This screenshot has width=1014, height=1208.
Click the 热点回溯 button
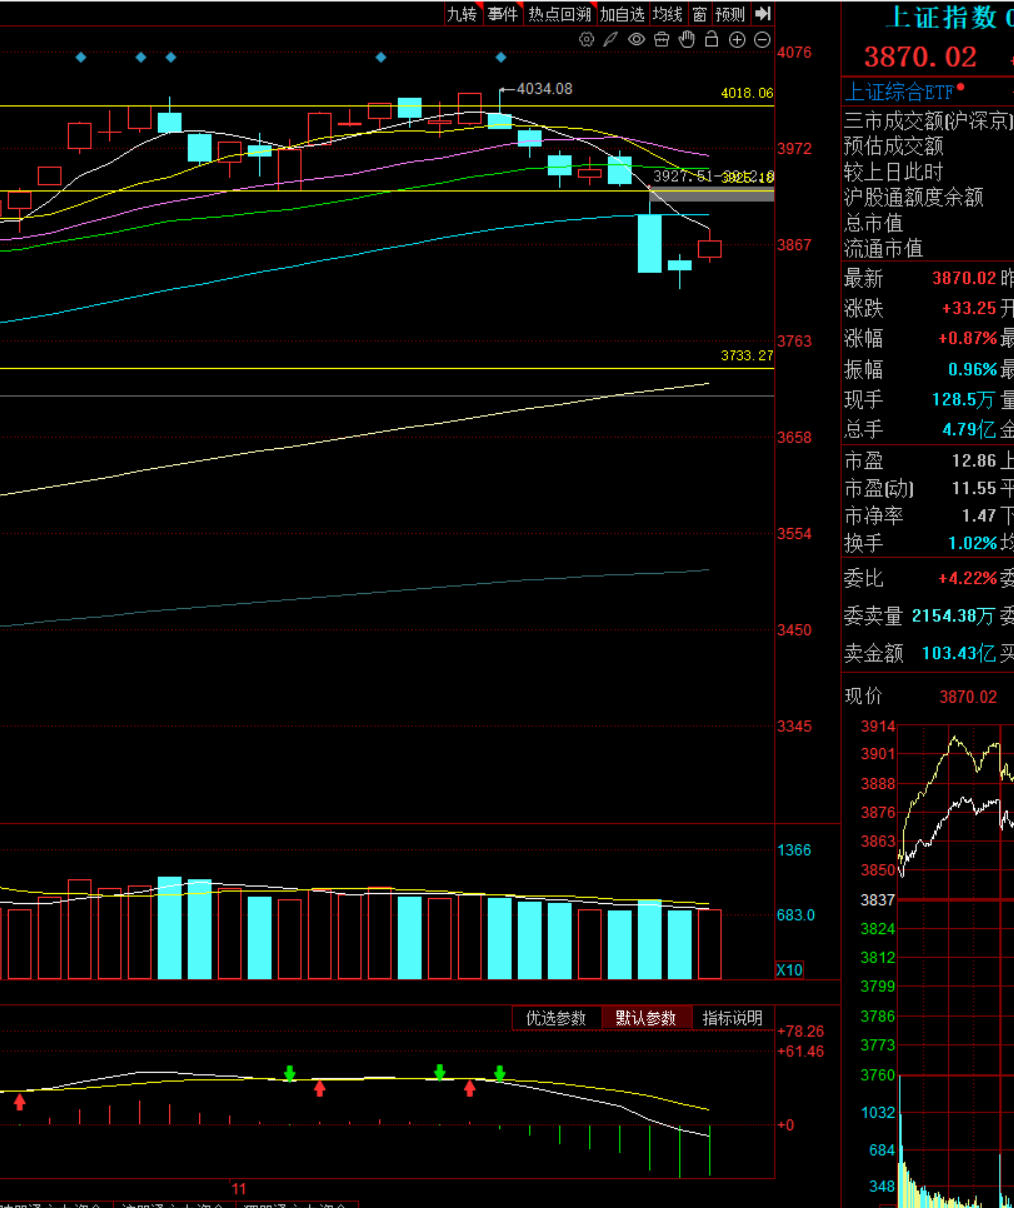pos(559,14)
